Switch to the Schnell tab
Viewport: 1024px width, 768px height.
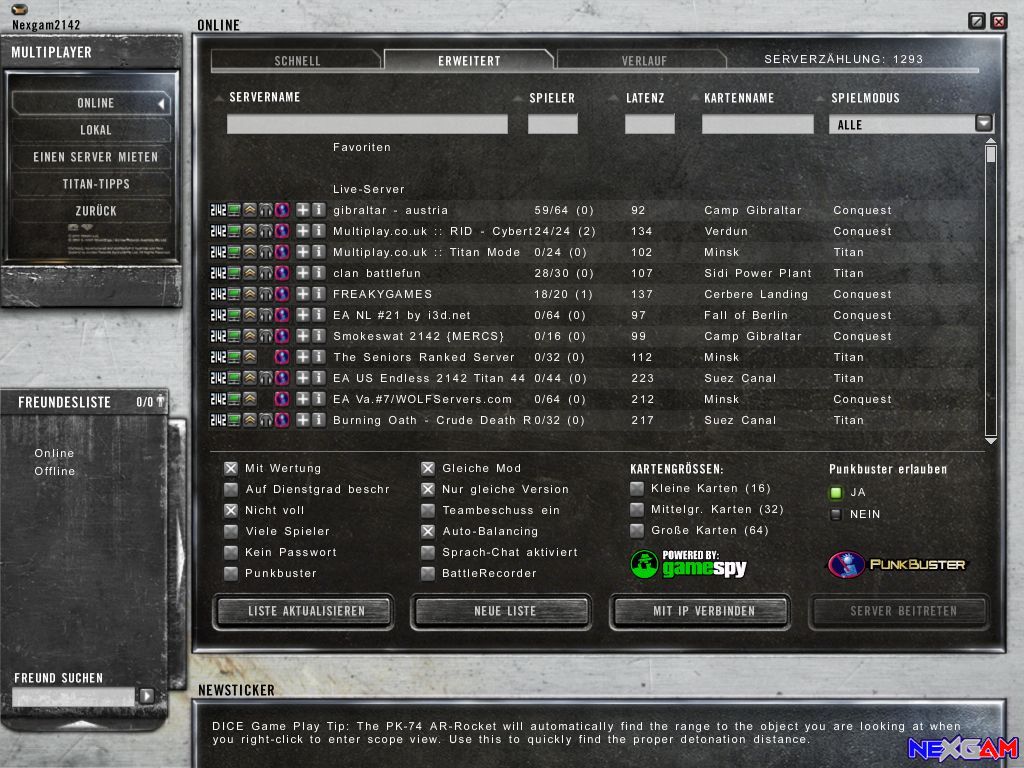pos(296,60)
